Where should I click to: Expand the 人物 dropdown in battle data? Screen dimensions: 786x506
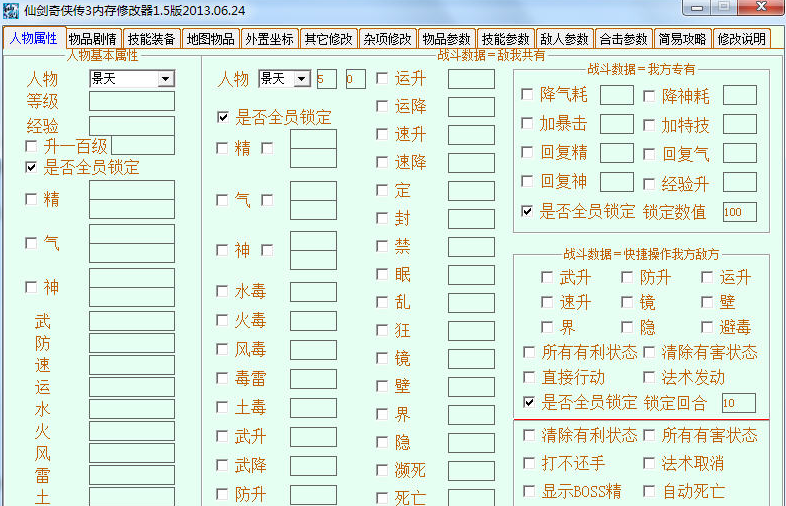[x=302, y=79]
